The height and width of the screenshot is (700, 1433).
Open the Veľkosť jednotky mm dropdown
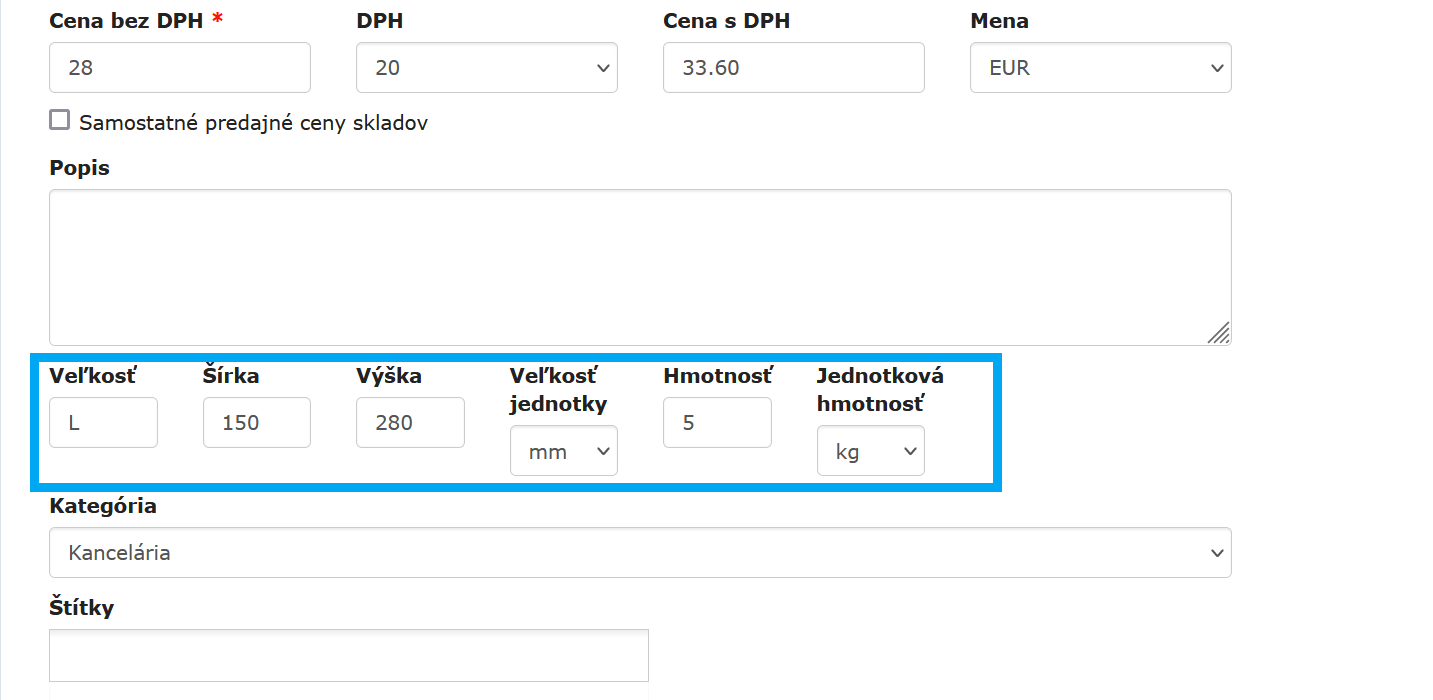coord(563,451)
